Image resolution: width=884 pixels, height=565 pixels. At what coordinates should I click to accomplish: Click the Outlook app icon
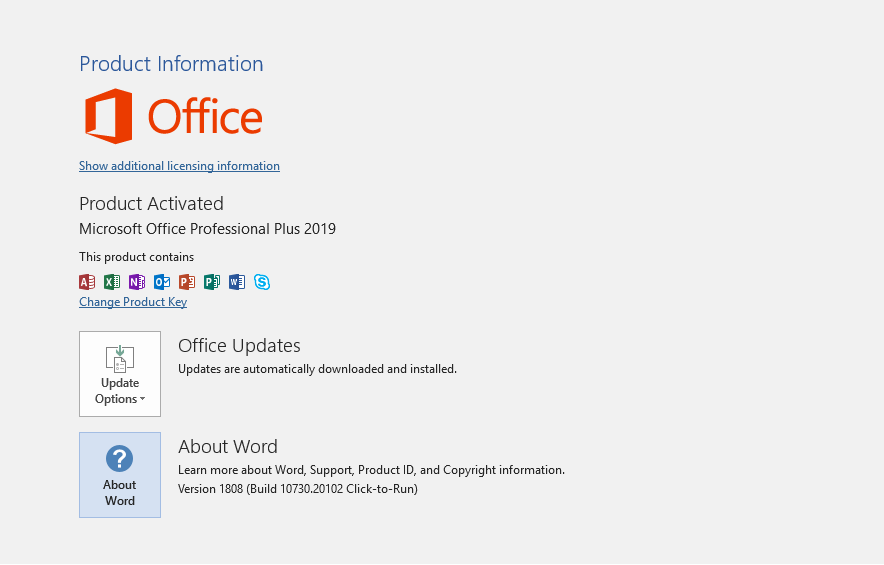(x=162, y=282)
